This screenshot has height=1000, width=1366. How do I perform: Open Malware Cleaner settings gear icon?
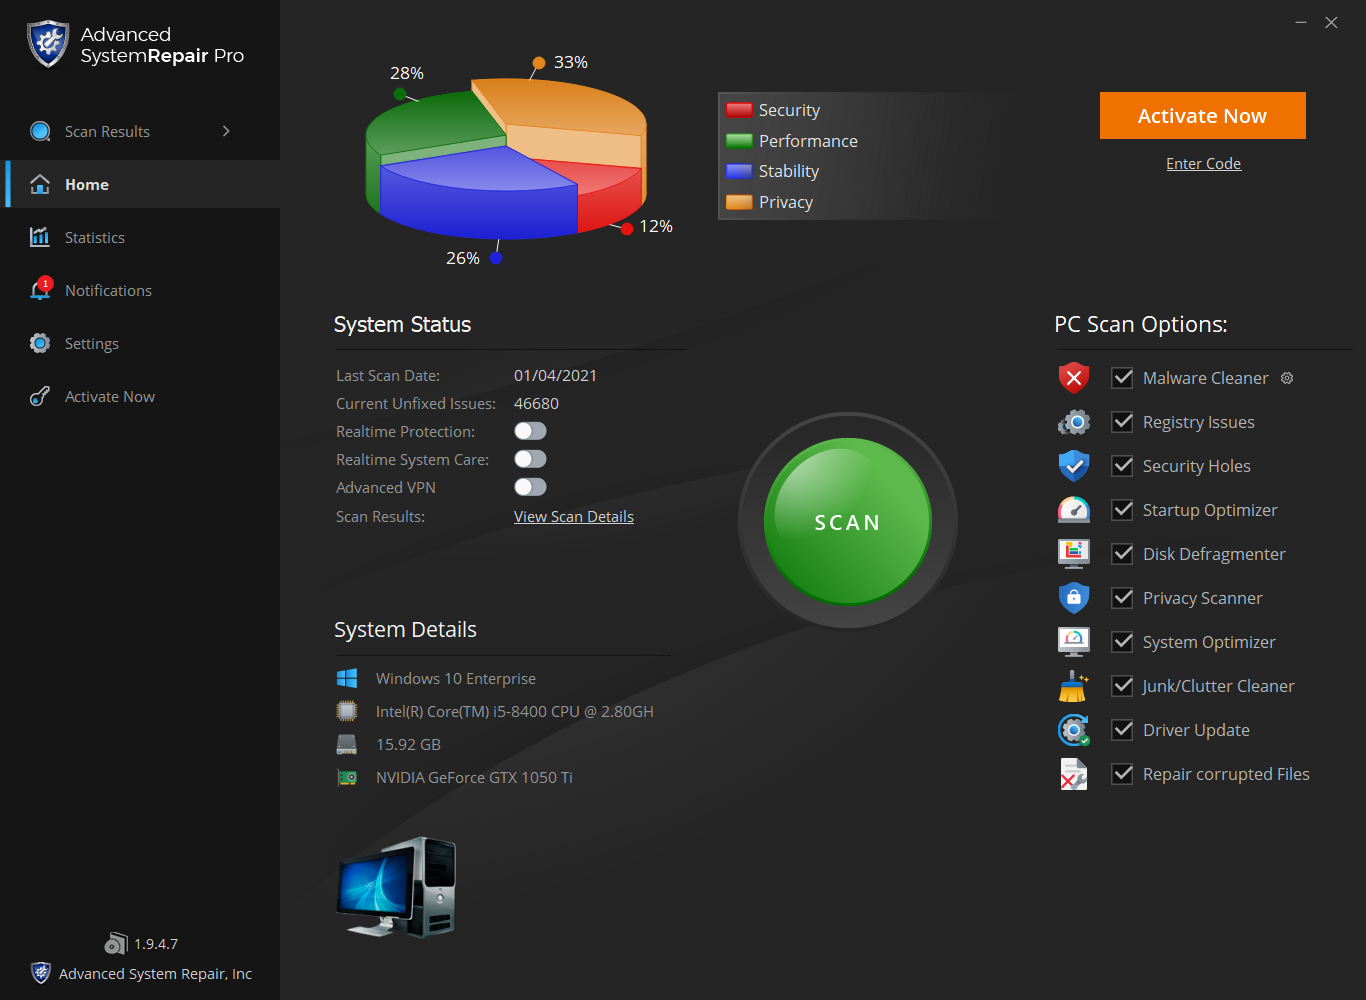click(x=1287, y=378)
